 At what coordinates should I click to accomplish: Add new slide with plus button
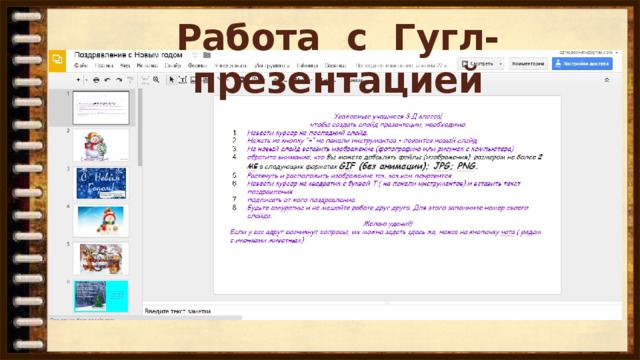click(x=78, y=80)
